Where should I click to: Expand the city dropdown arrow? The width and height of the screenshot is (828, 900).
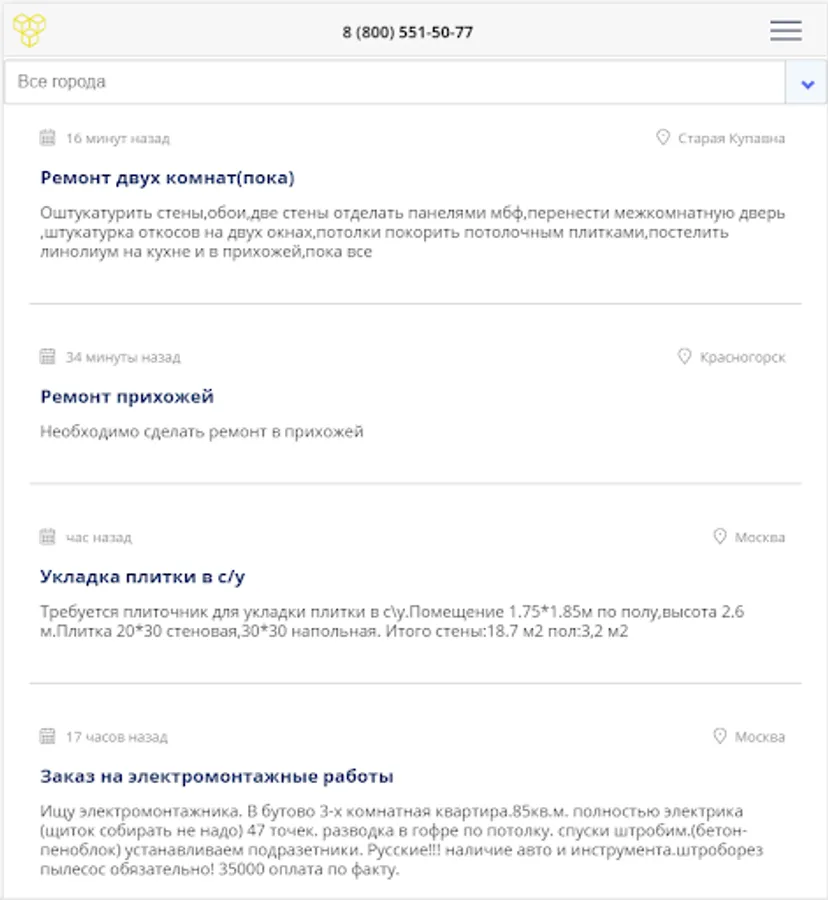pos(806,83)
